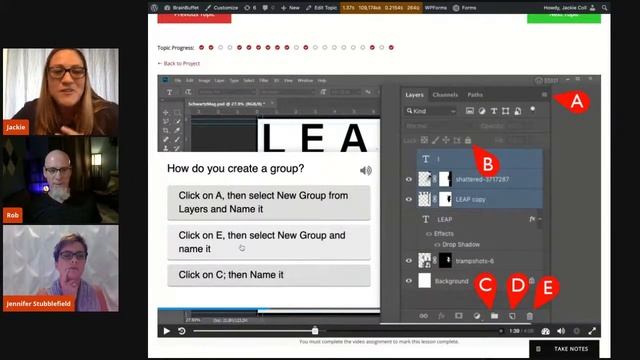
Task: Toggle lock transparent pixels
Action: [x=424, y=140]
